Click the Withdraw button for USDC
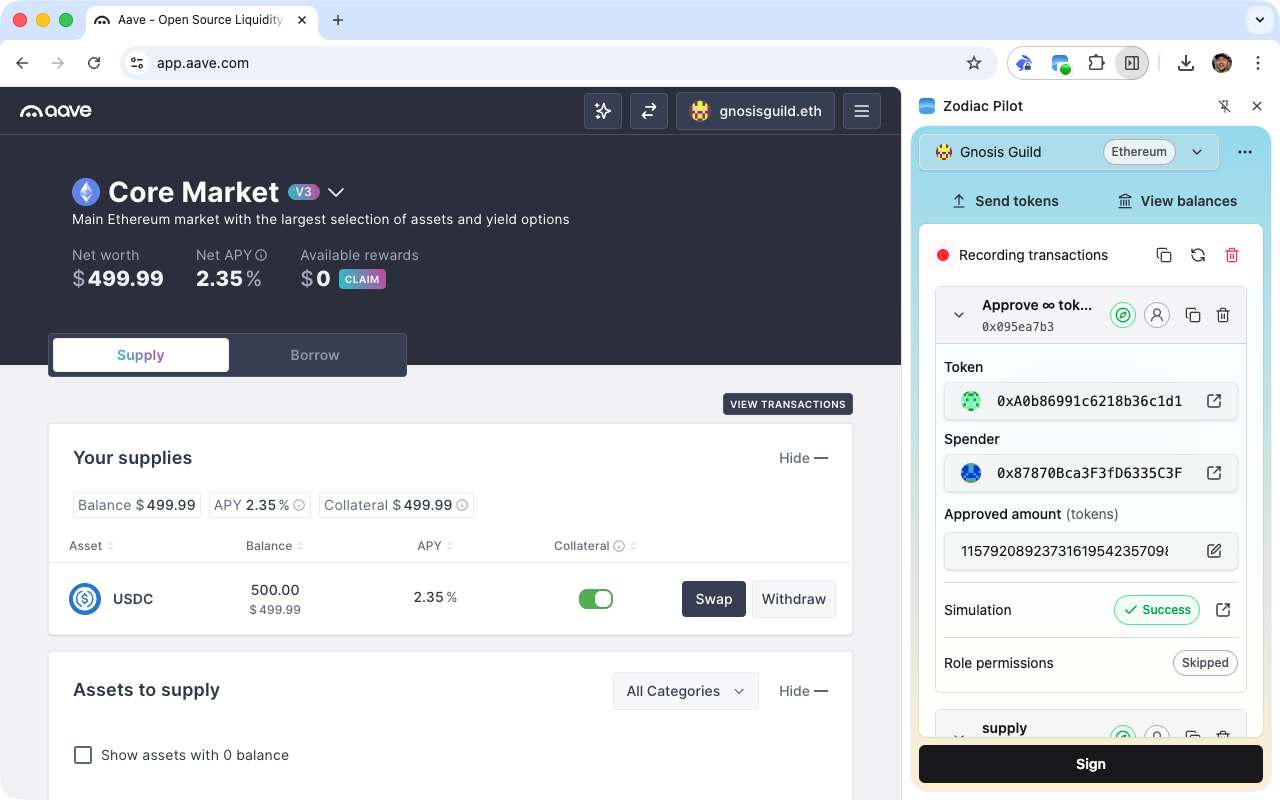Image resolution: width=1280 pixels, height=800 pixels. (794, 599)
